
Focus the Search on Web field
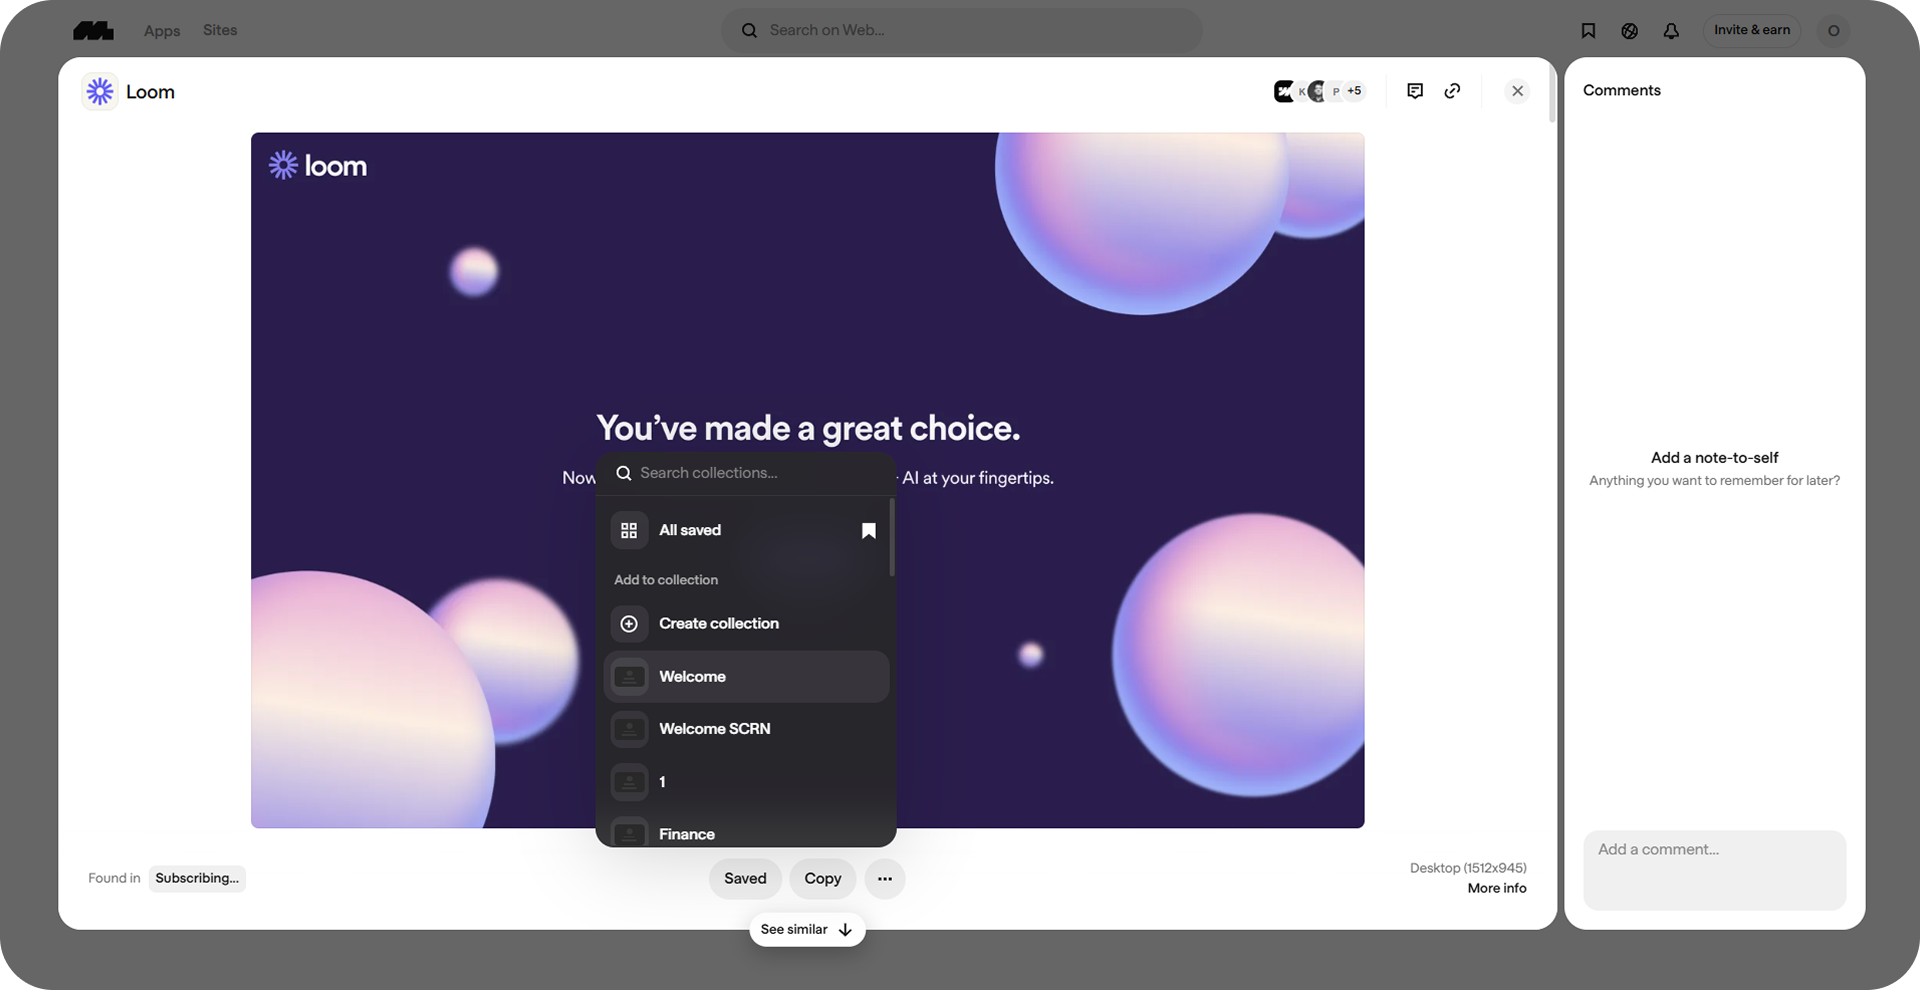coord(961,31)
